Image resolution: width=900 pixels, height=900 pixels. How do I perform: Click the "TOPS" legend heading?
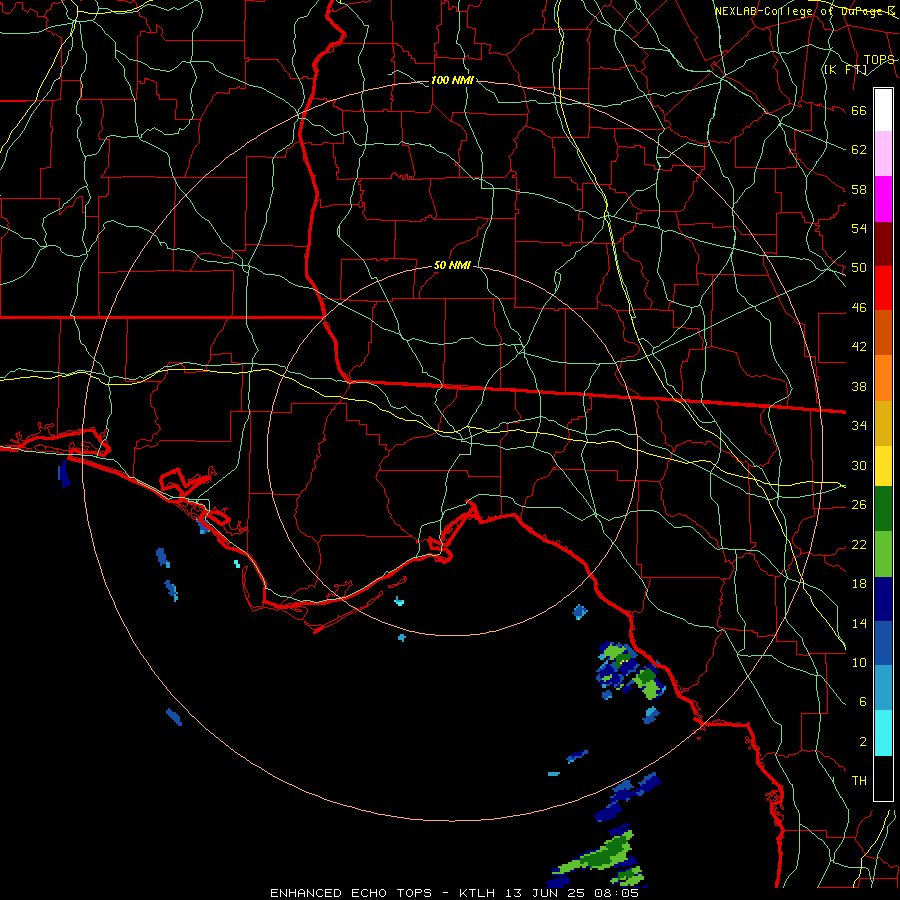click(879, 60)
